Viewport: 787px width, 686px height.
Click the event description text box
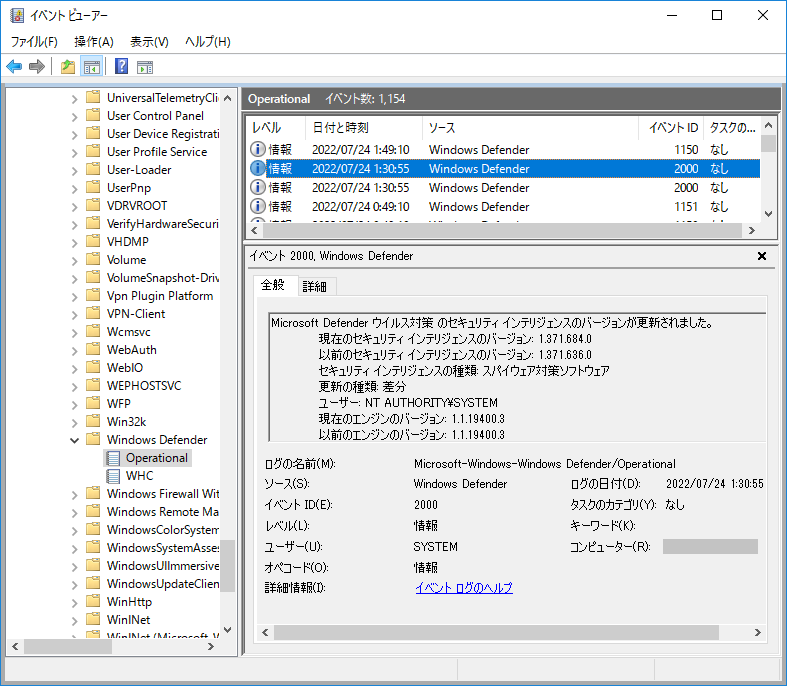pyautogui.click(x=517, y=377)
